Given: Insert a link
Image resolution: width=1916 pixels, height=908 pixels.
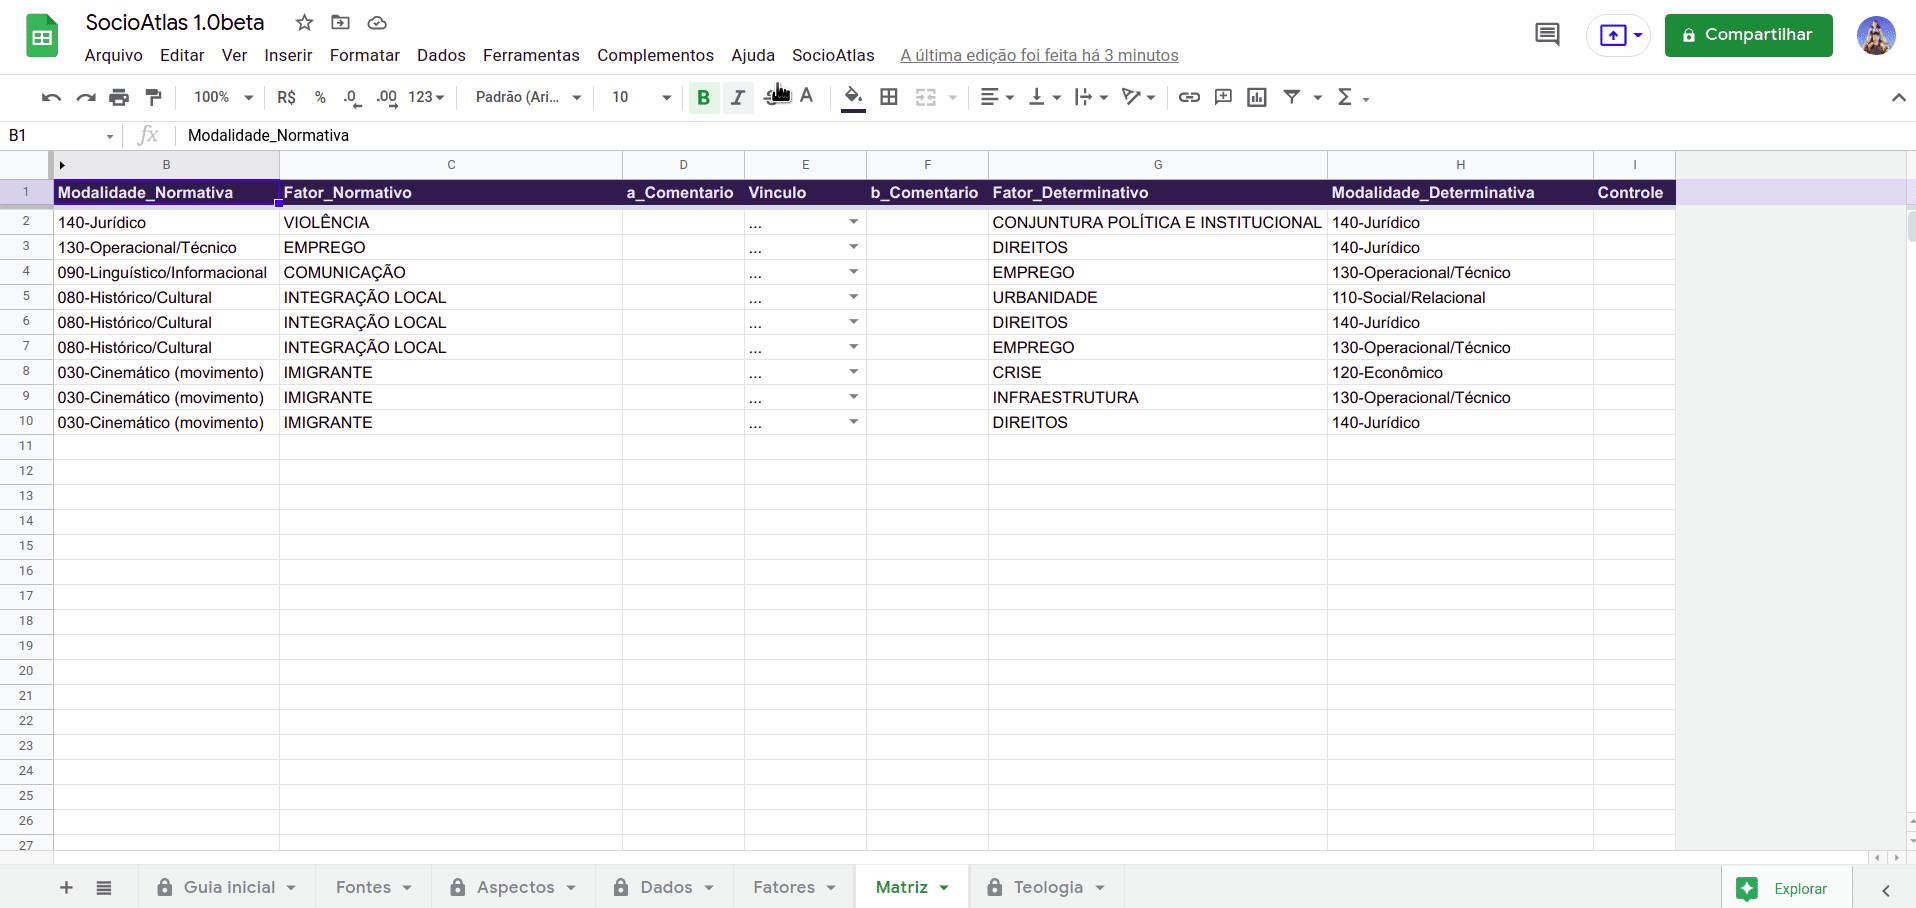Looking at the screenshot, I should click(x=1189, y=97).
